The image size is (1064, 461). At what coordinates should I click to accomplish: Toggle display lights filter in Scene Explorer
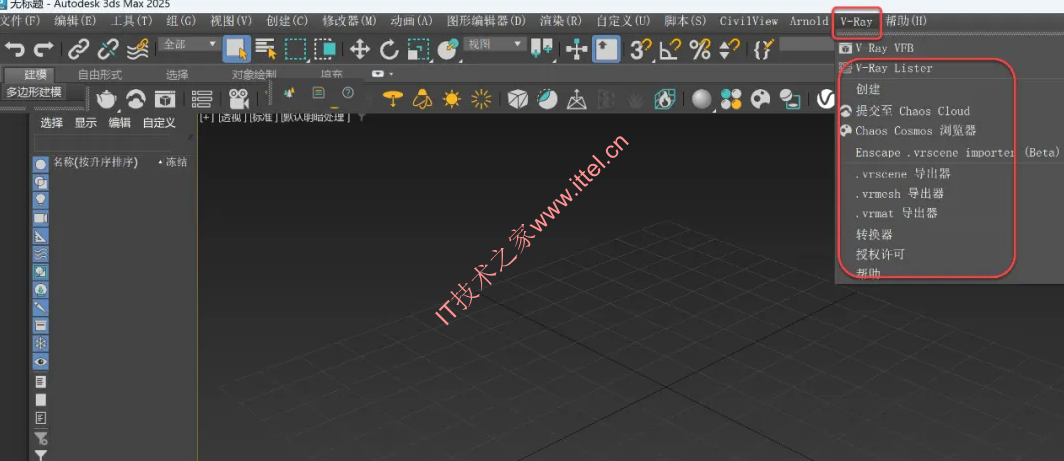point(41,200)
